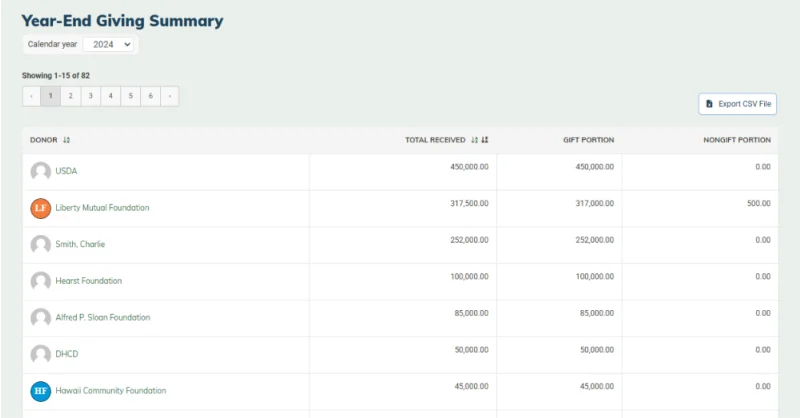
Task: Open the USDA donor record
Action: pyautogui.click(x=66, y=171)
